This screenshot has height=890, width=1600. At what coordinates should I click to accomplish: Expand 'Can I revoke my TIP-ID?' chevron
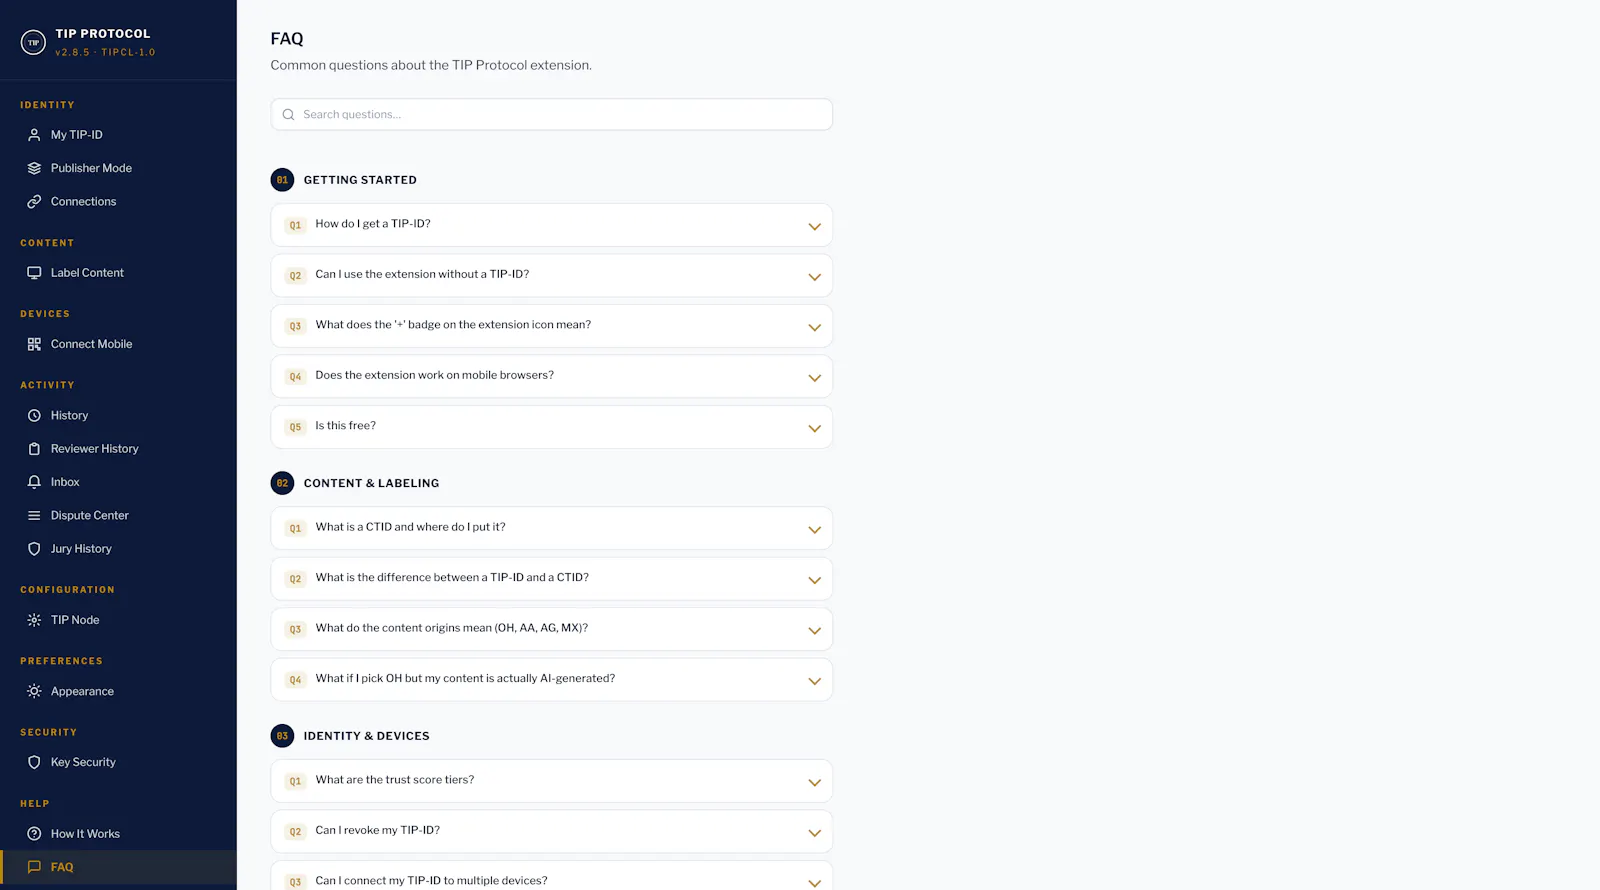click(x=814, y=833)
